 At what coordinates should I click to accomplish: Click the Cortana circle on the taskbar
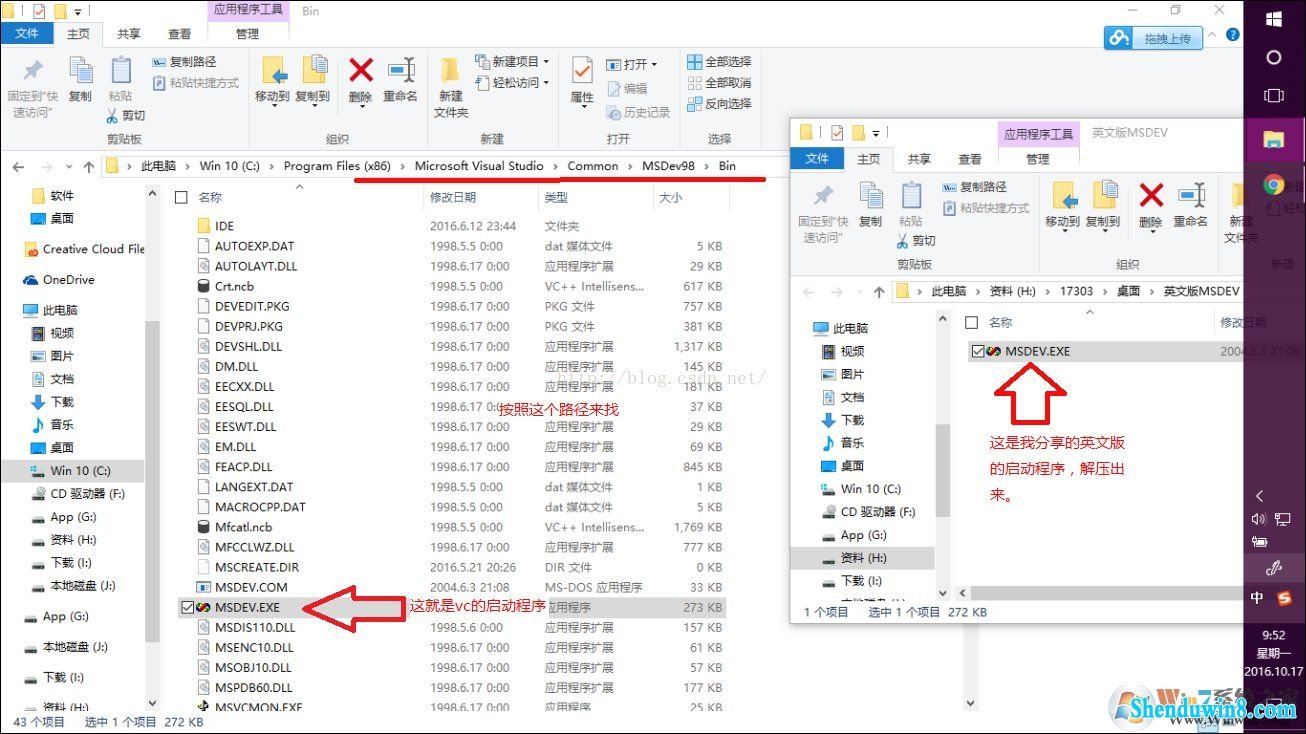(x=1273, y=57)
